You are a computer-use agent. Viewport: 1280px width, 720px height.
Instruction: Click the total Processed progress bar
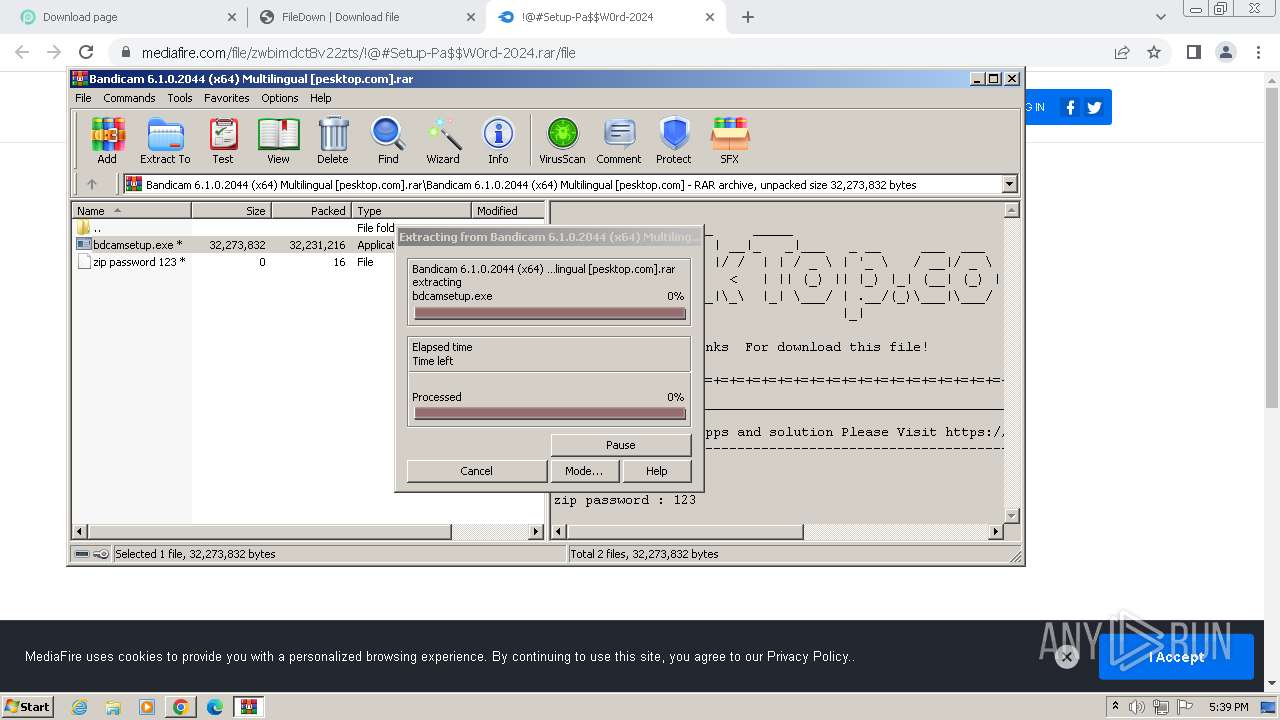[x=550, y=414]
